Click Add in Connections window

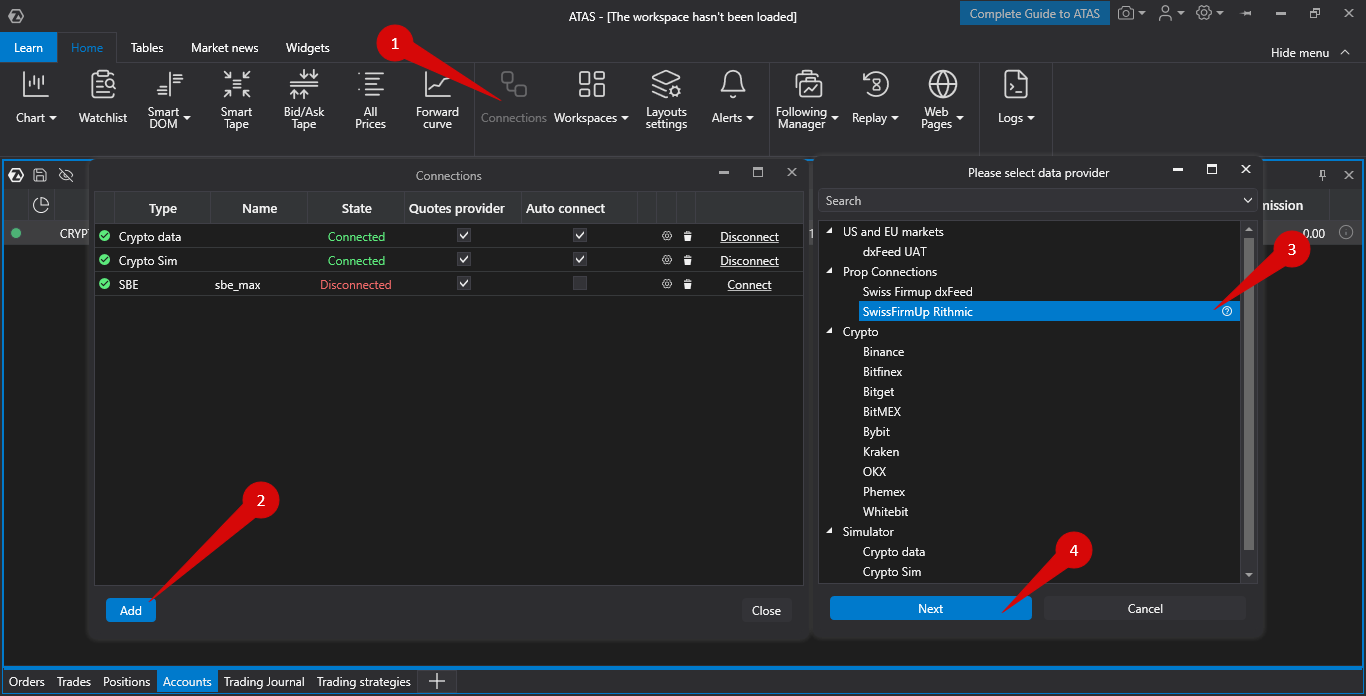[x=131, y=610]
